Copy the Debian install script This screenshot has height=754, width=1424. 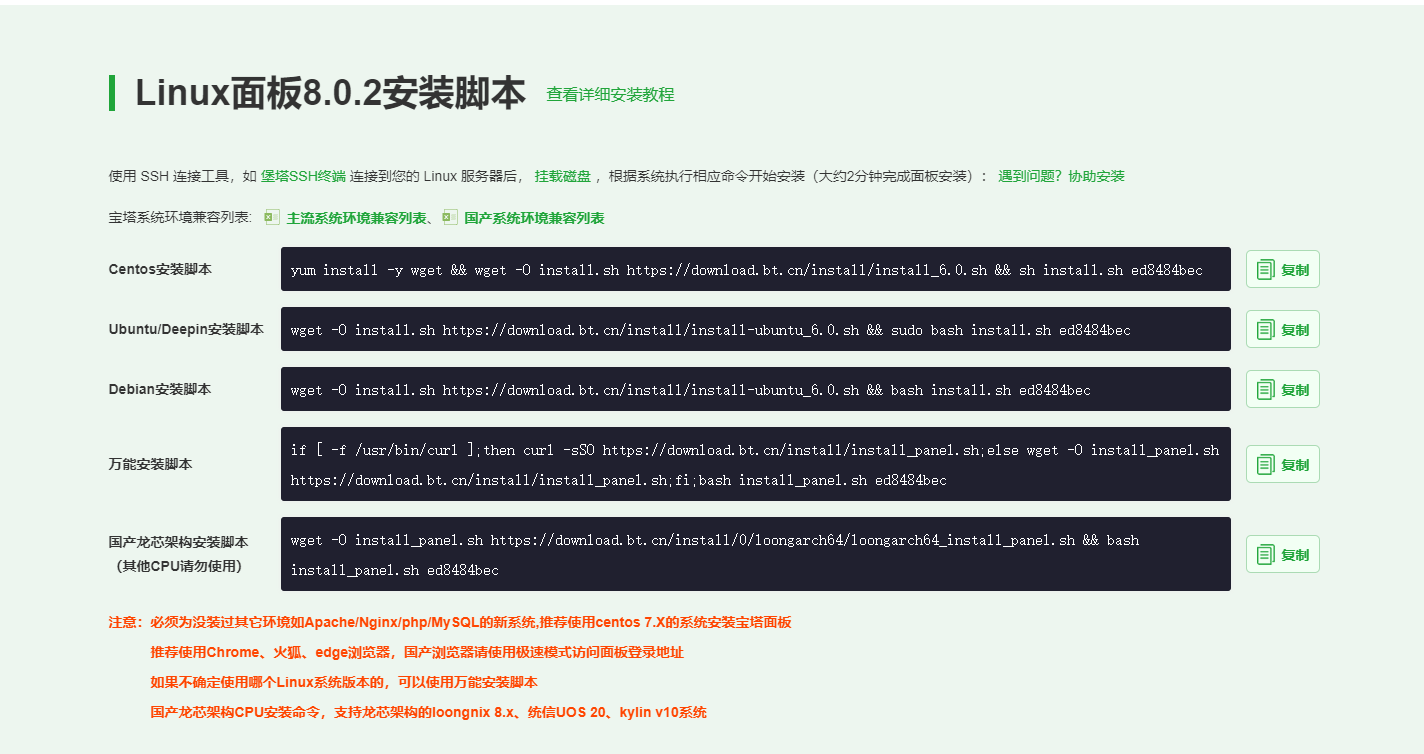(1283, 389)
